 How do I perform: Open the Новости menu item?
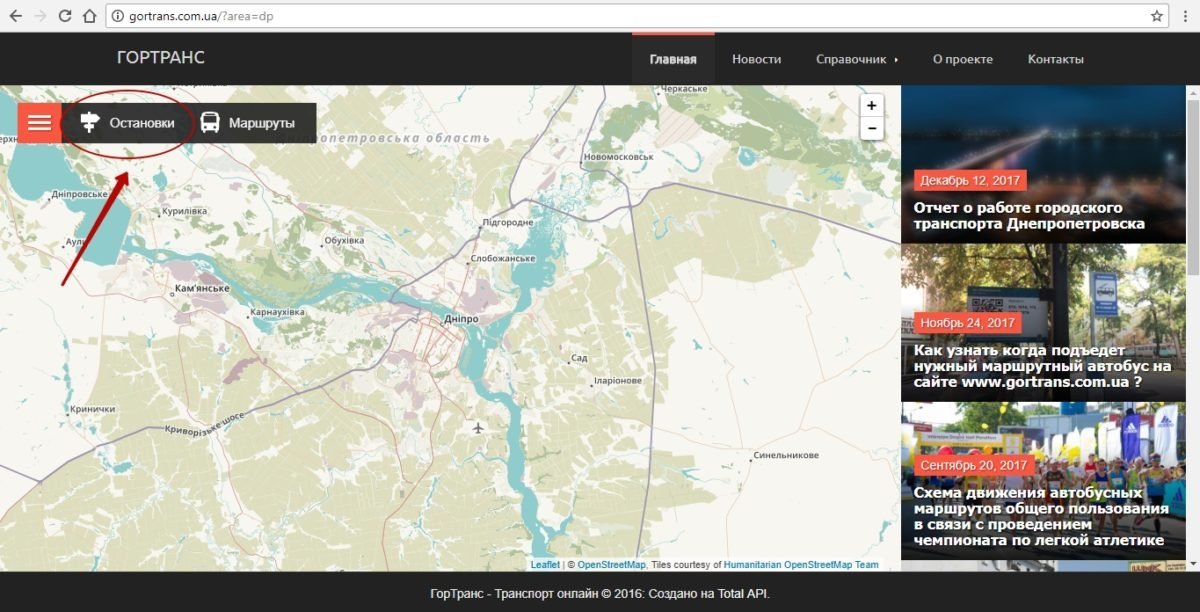pos(756,59)
